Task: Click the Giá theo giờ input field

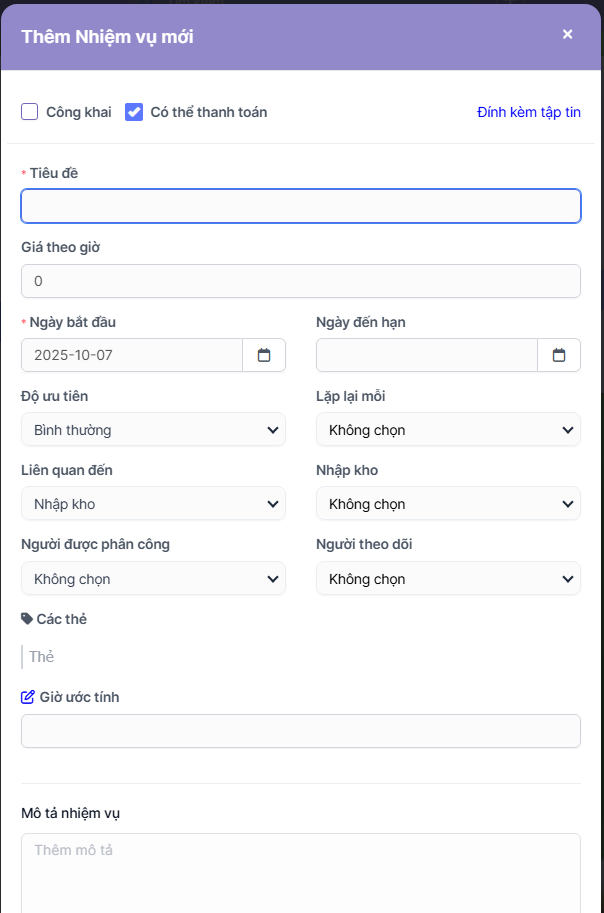Action: pyautogui.click(x=300, y=281)
